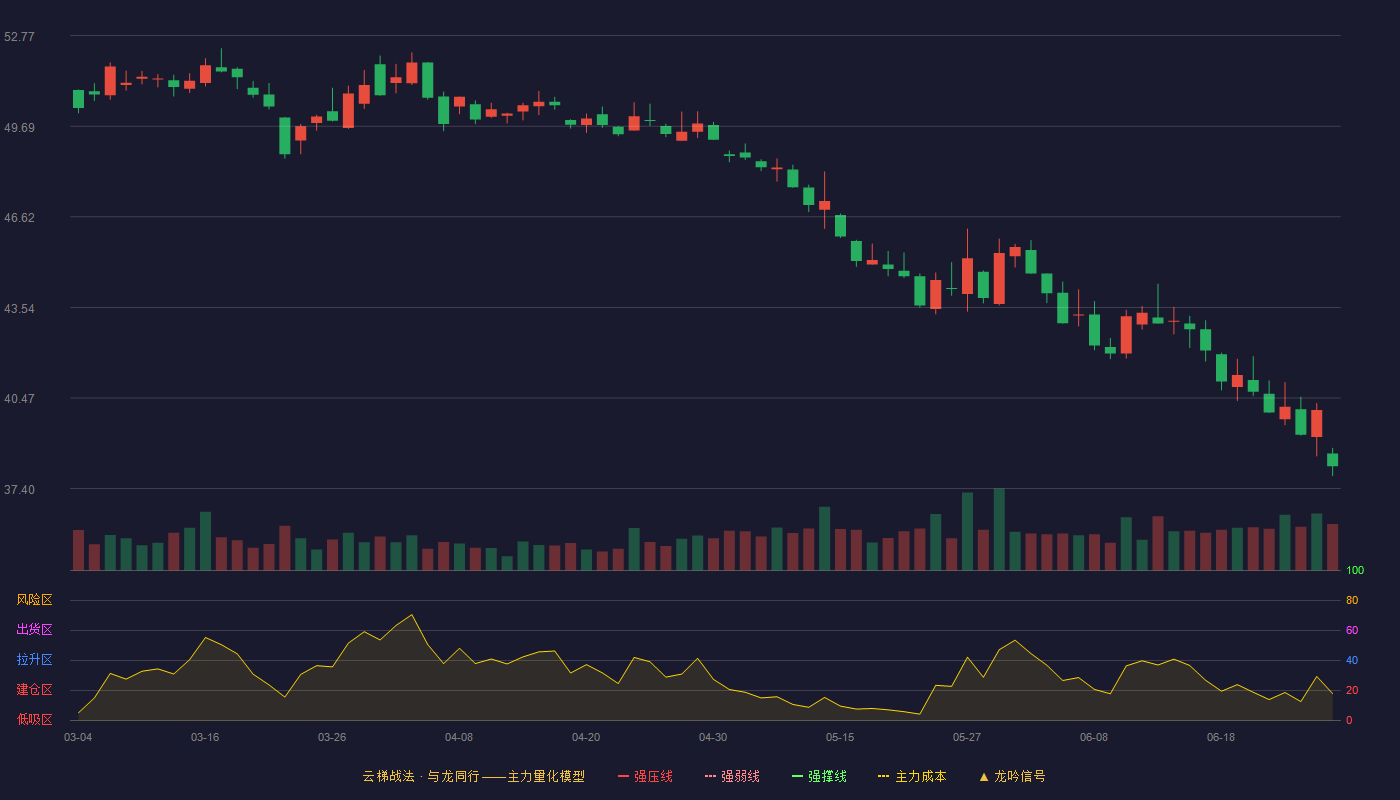Click the 拉升区 zone label
1400x800 pixels.
(x=34, y=660)
